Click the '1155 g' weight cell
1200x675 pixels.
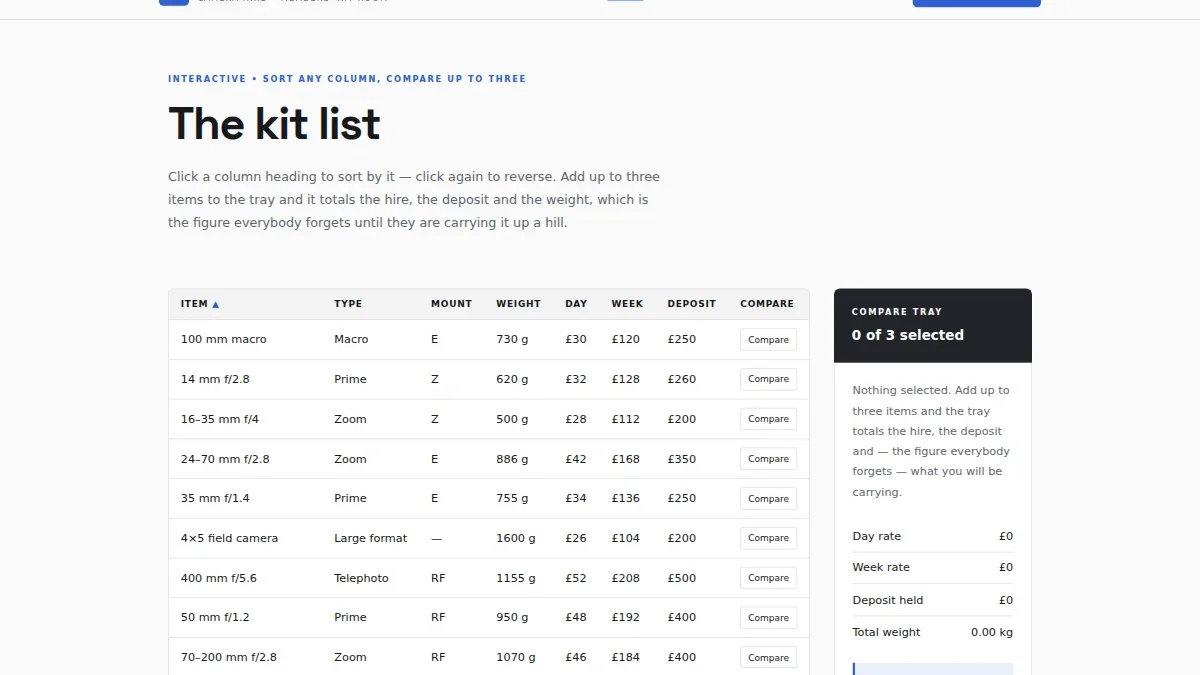[x=516, y=578]
